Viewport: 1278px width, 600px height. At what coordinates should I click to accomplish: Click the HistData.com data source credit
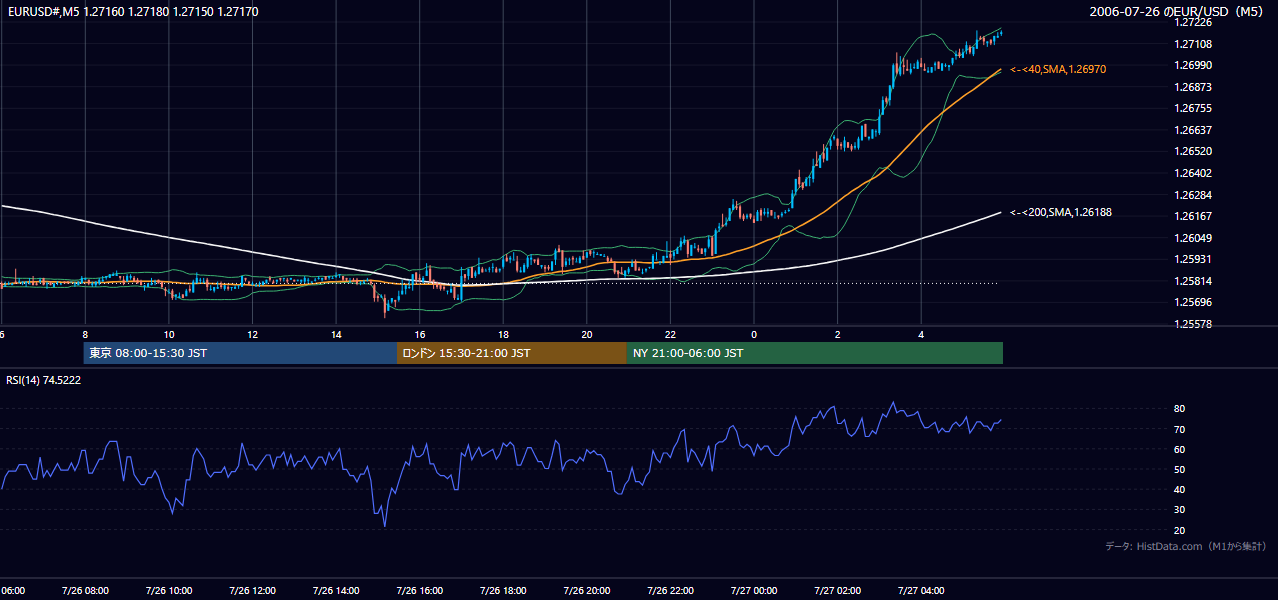point(1186,546)
